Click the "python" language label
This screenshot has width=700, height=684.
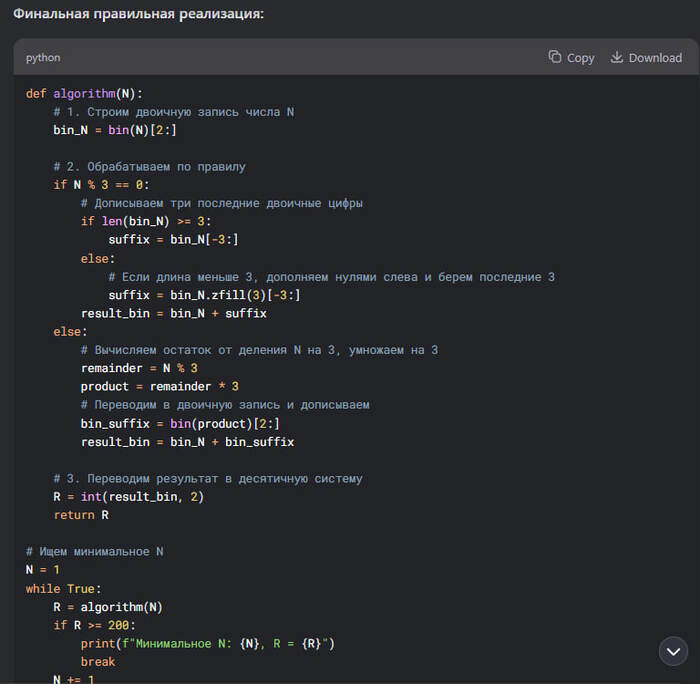click(x=43, y=58)
